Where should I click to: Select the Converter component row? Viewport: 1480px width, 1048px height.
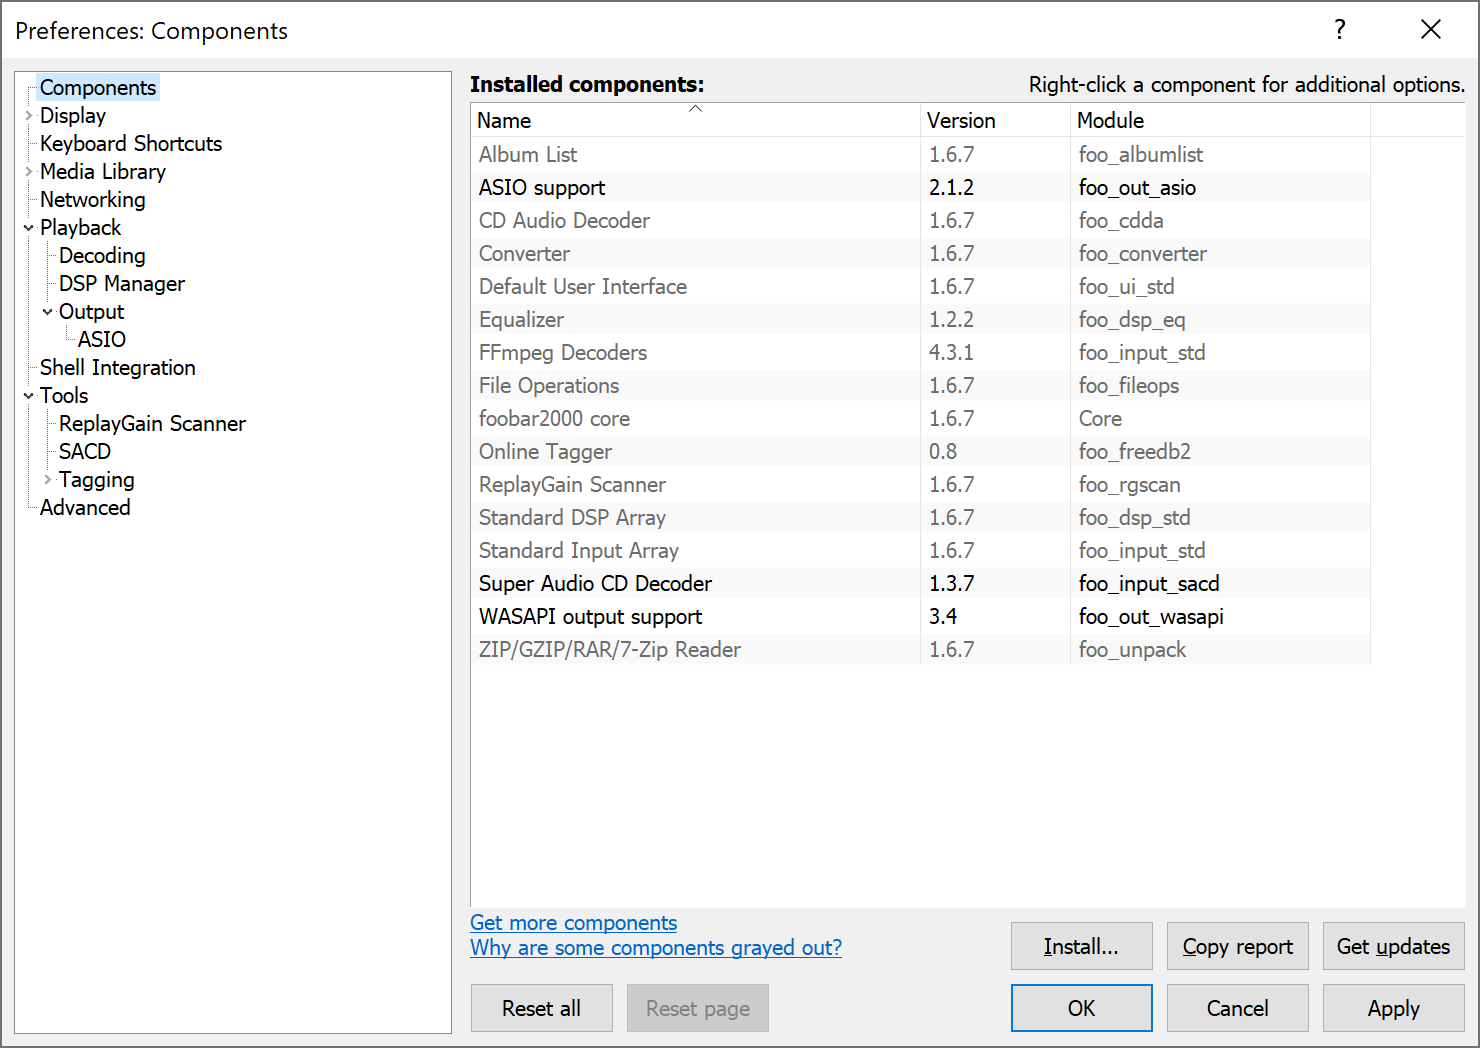click(x=920, y=254)
